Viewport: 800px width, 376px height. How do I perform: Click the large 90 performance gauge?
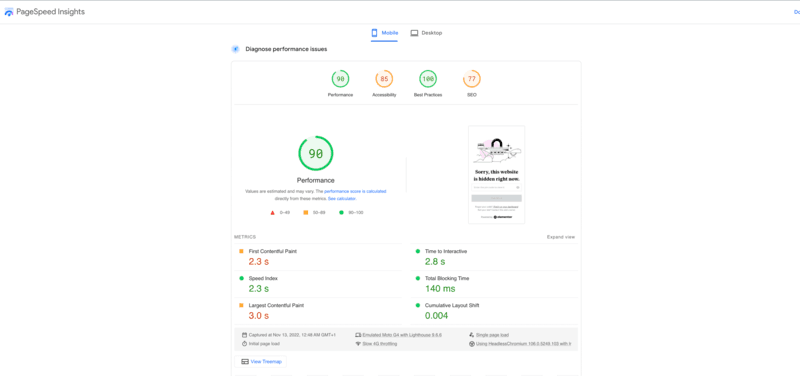coord(316,153)
